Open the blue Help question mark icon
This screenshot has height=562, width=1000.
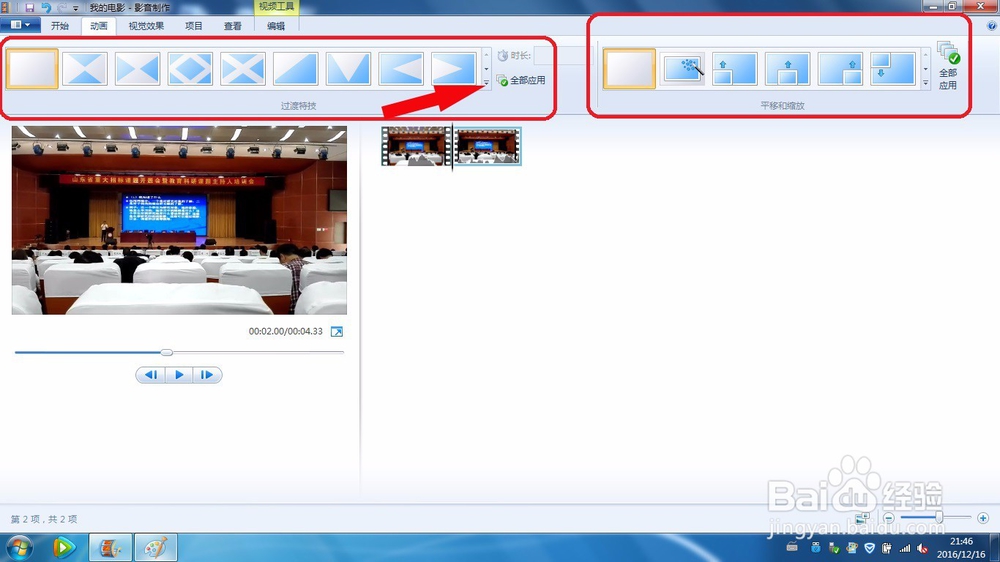992,26
